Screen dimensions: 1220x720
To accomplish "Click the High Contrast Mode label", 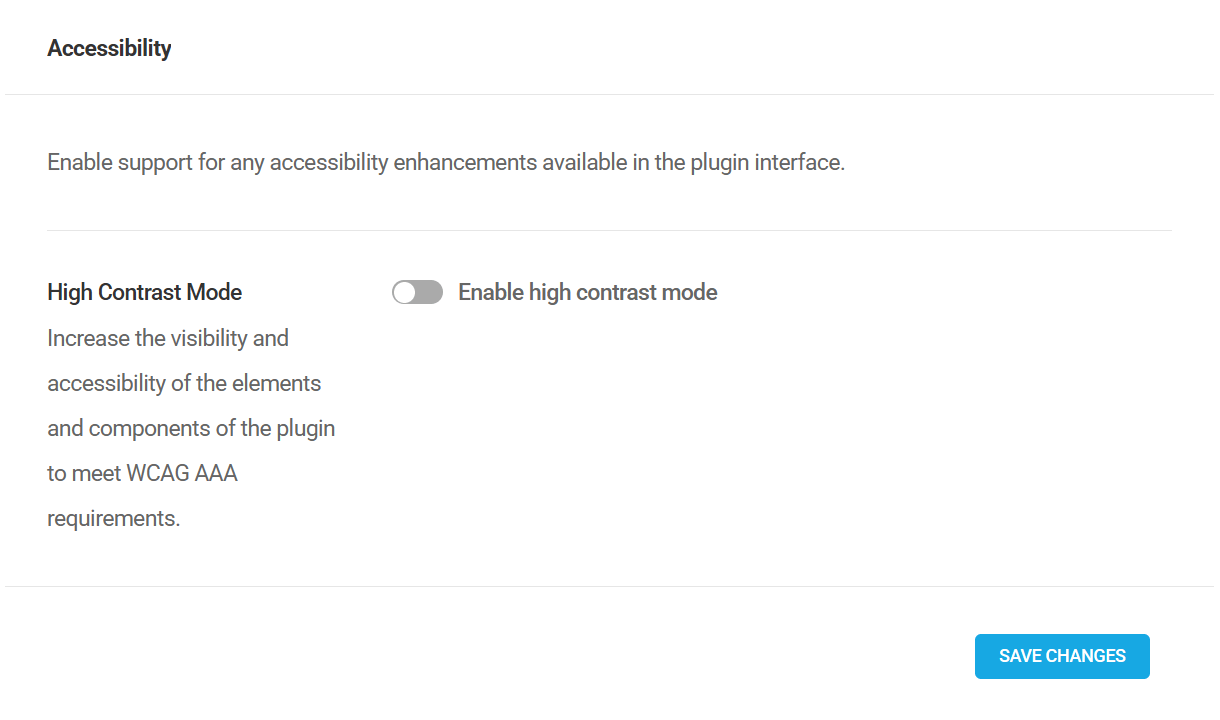I will (x=144, y=291).
